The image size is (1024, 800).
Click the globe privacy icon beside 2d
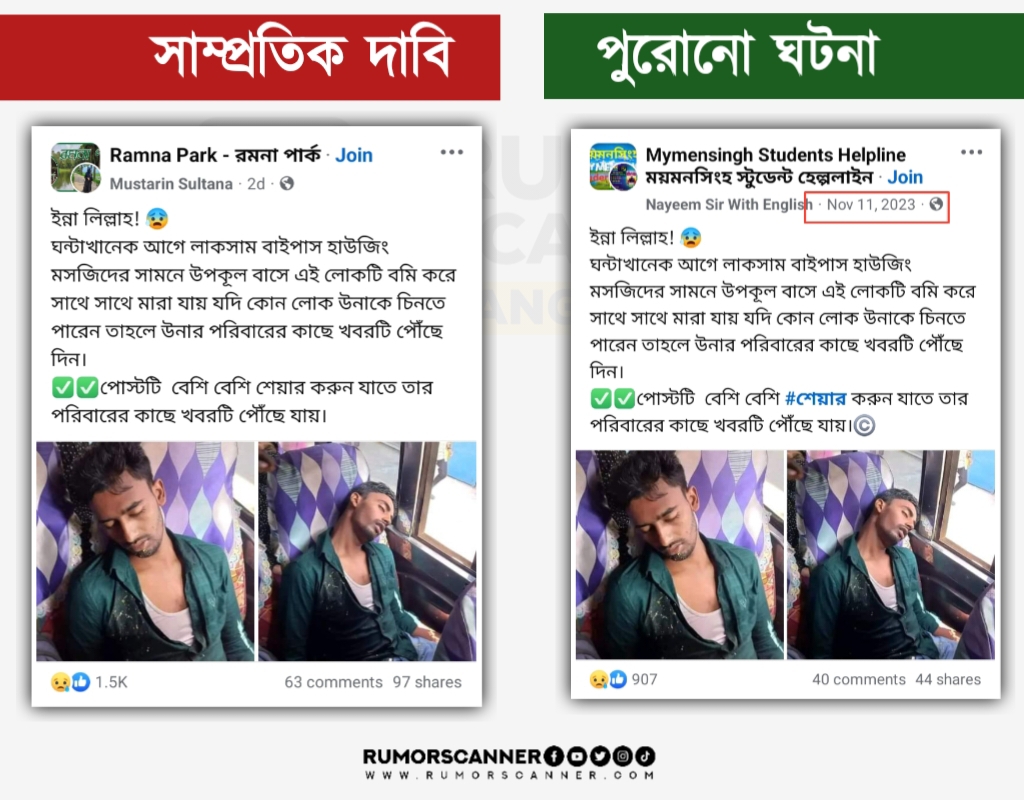pos(287,184)
